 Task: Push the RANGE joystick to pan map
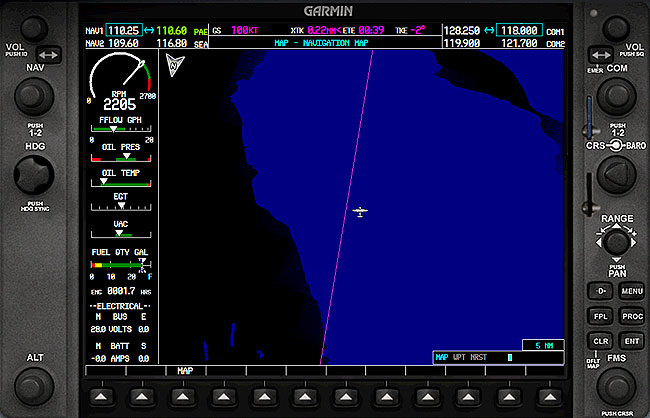click(x=617, y=241)
